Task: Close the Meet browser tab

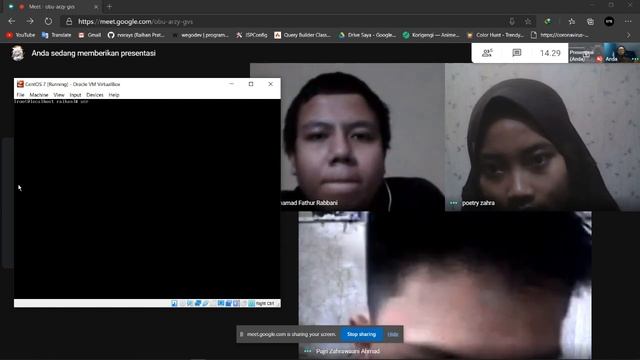Action: point(96,7)
